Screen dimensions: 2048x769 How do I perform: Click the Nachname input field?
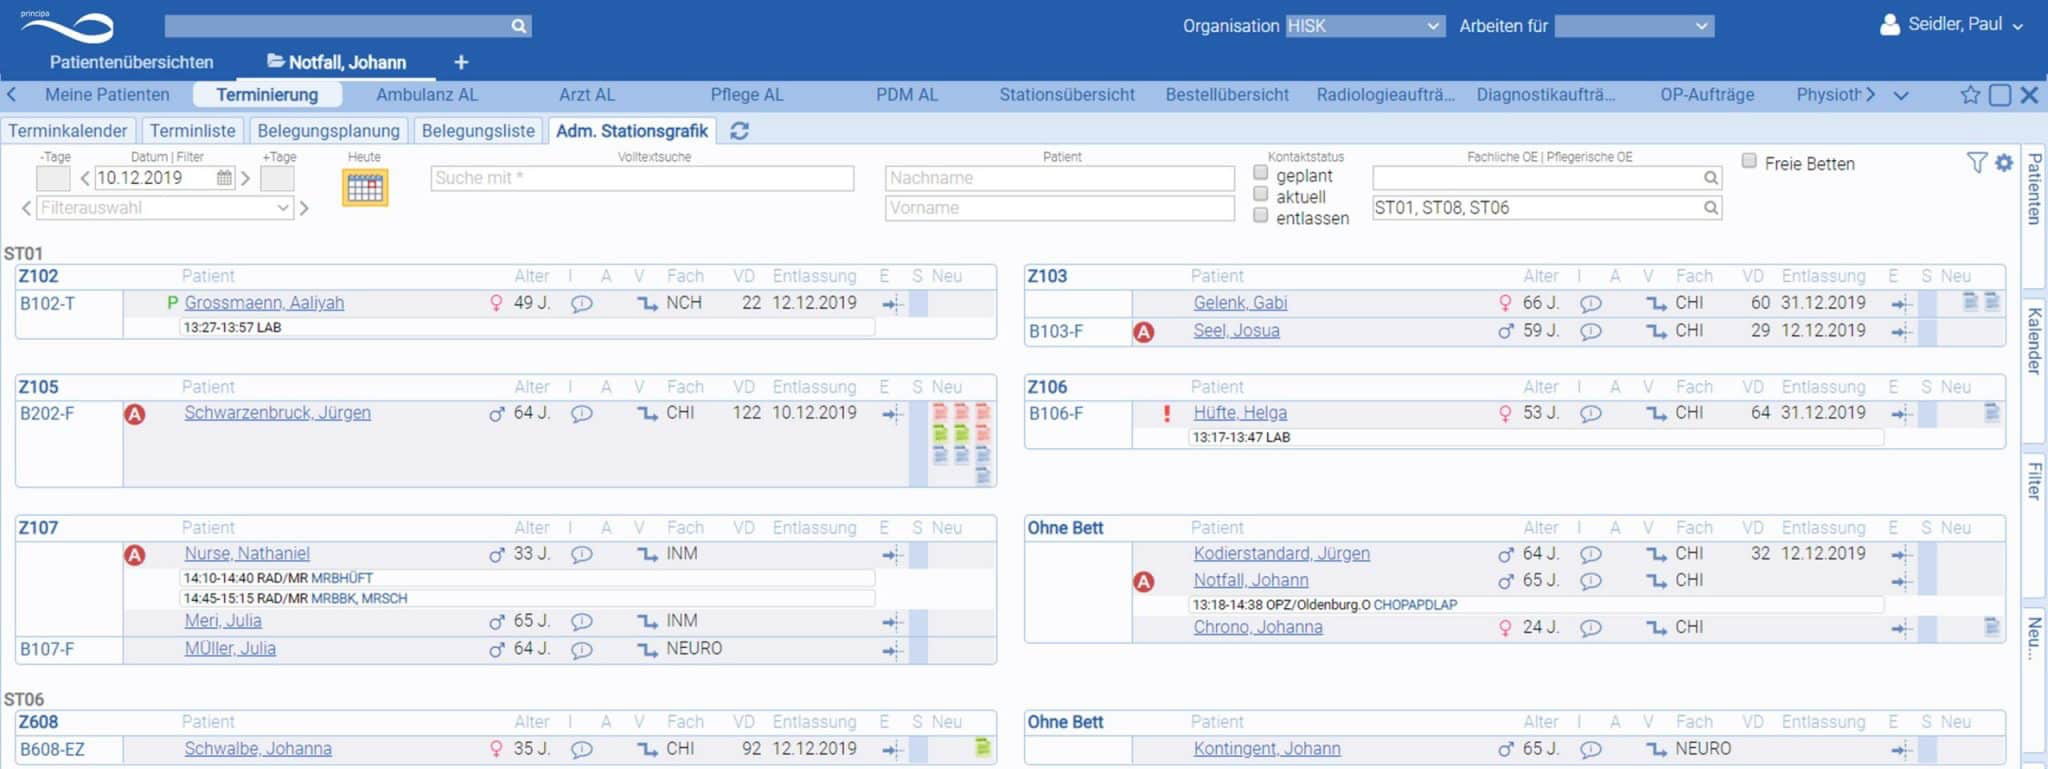pos(1060,178)
